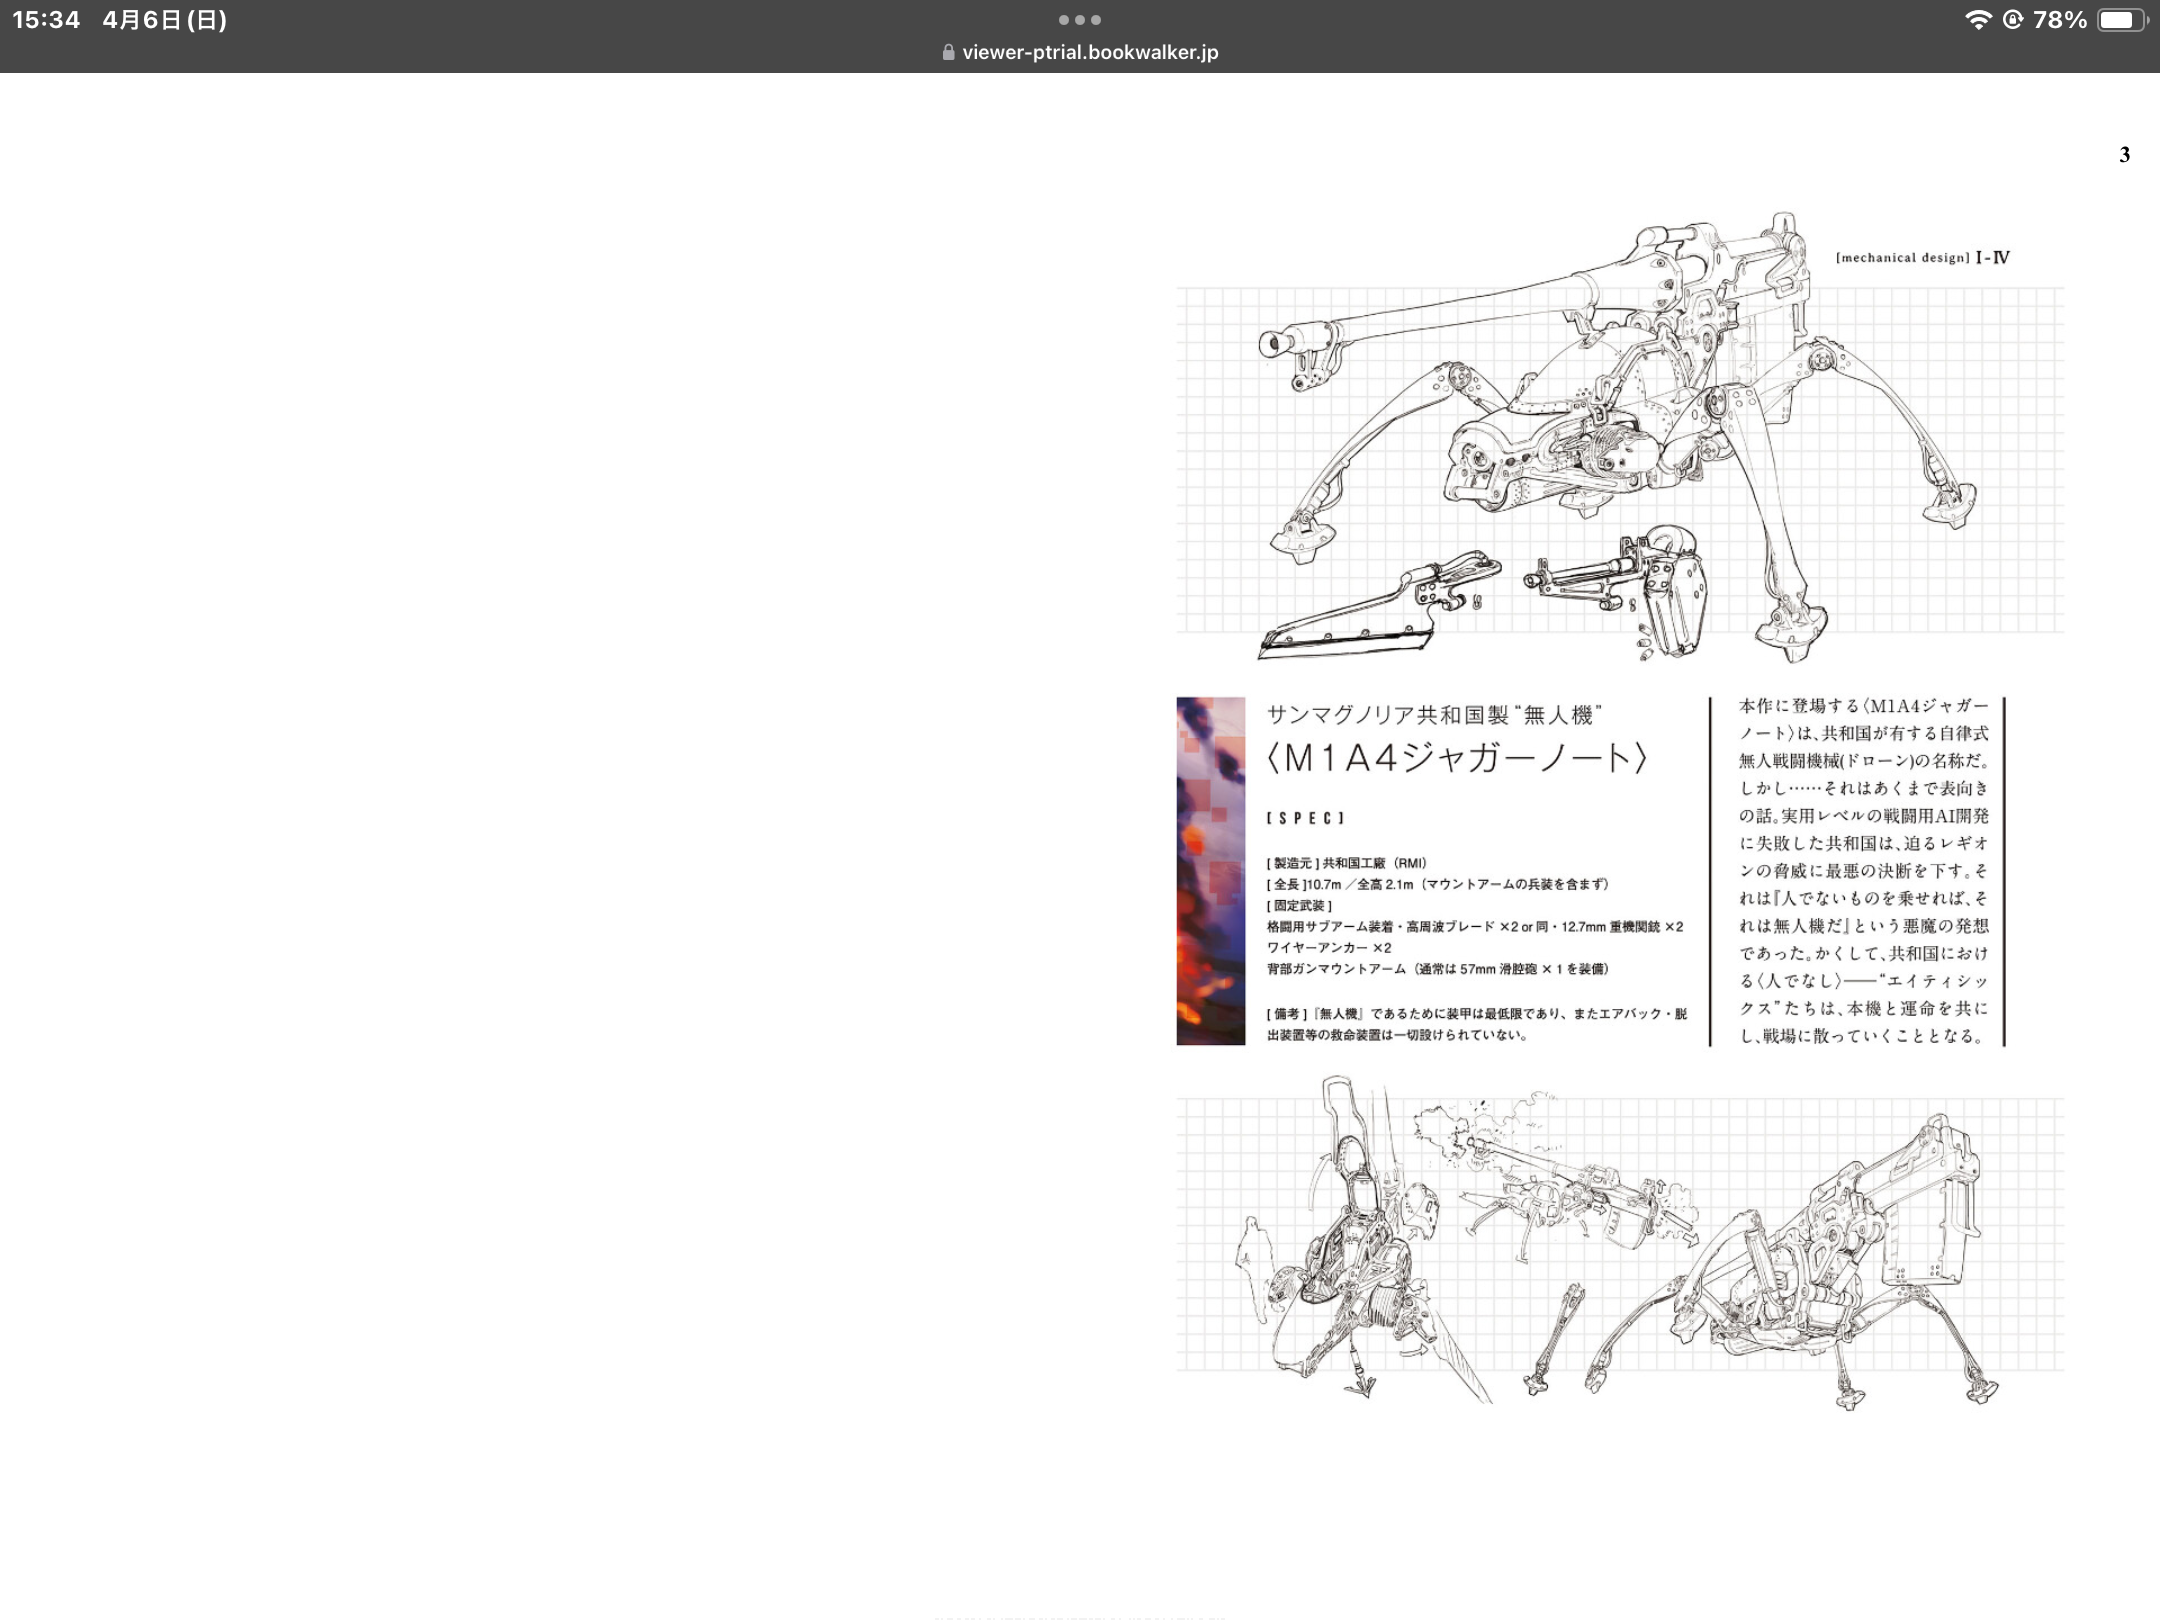Tap the orientation lock status icon

pyautogui.click(x=2013, y=20)
